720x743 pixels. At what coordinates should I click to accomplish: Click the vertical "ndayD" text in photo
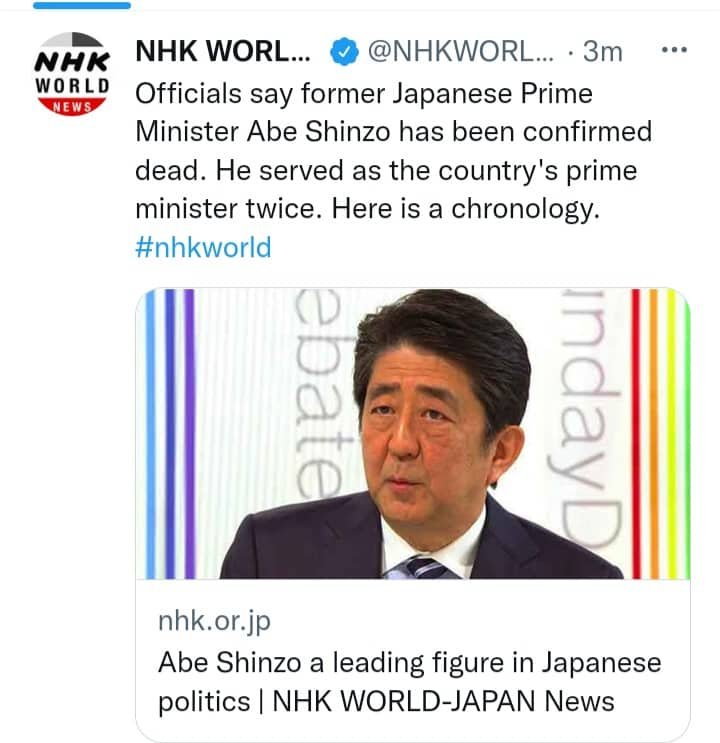click(x=591, y=417)
